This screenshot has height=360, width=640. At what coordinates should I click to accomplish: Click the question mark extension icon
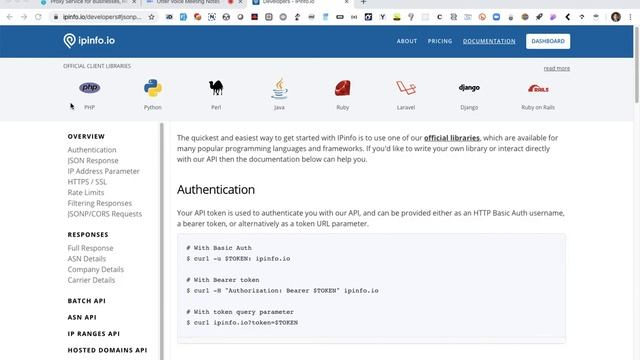coord(411,17)
